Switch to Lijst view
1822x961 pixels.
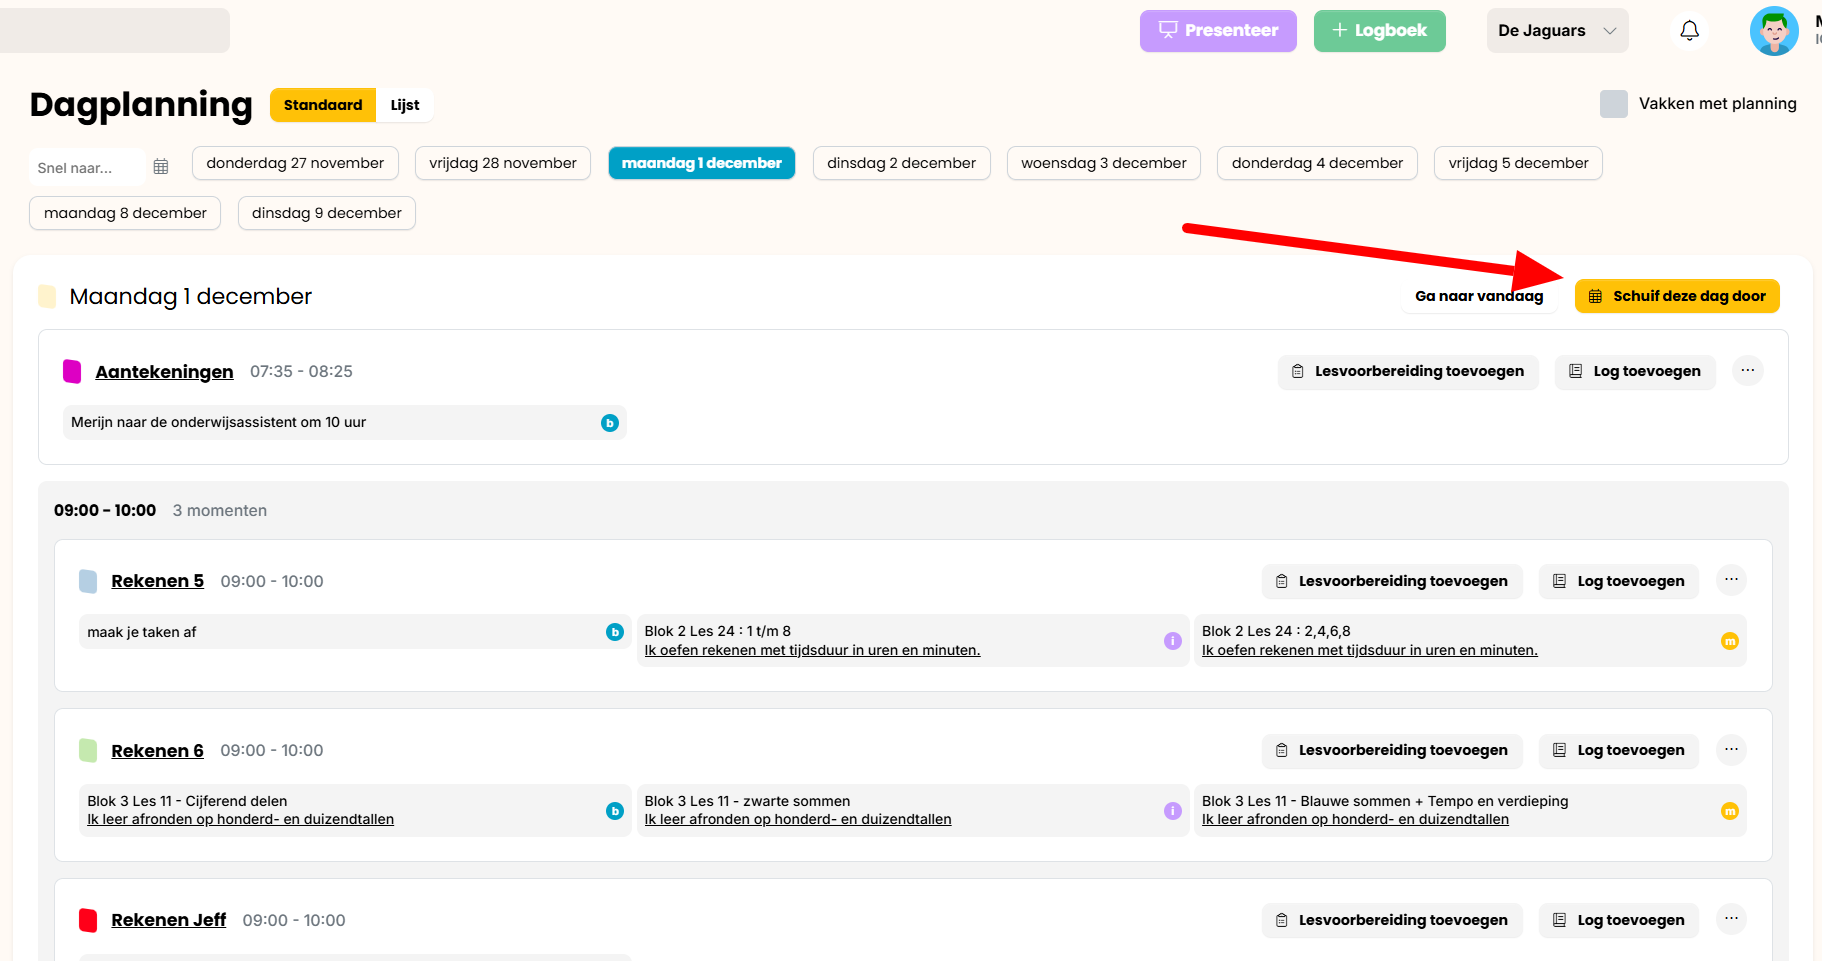click(x=405, y=105)
